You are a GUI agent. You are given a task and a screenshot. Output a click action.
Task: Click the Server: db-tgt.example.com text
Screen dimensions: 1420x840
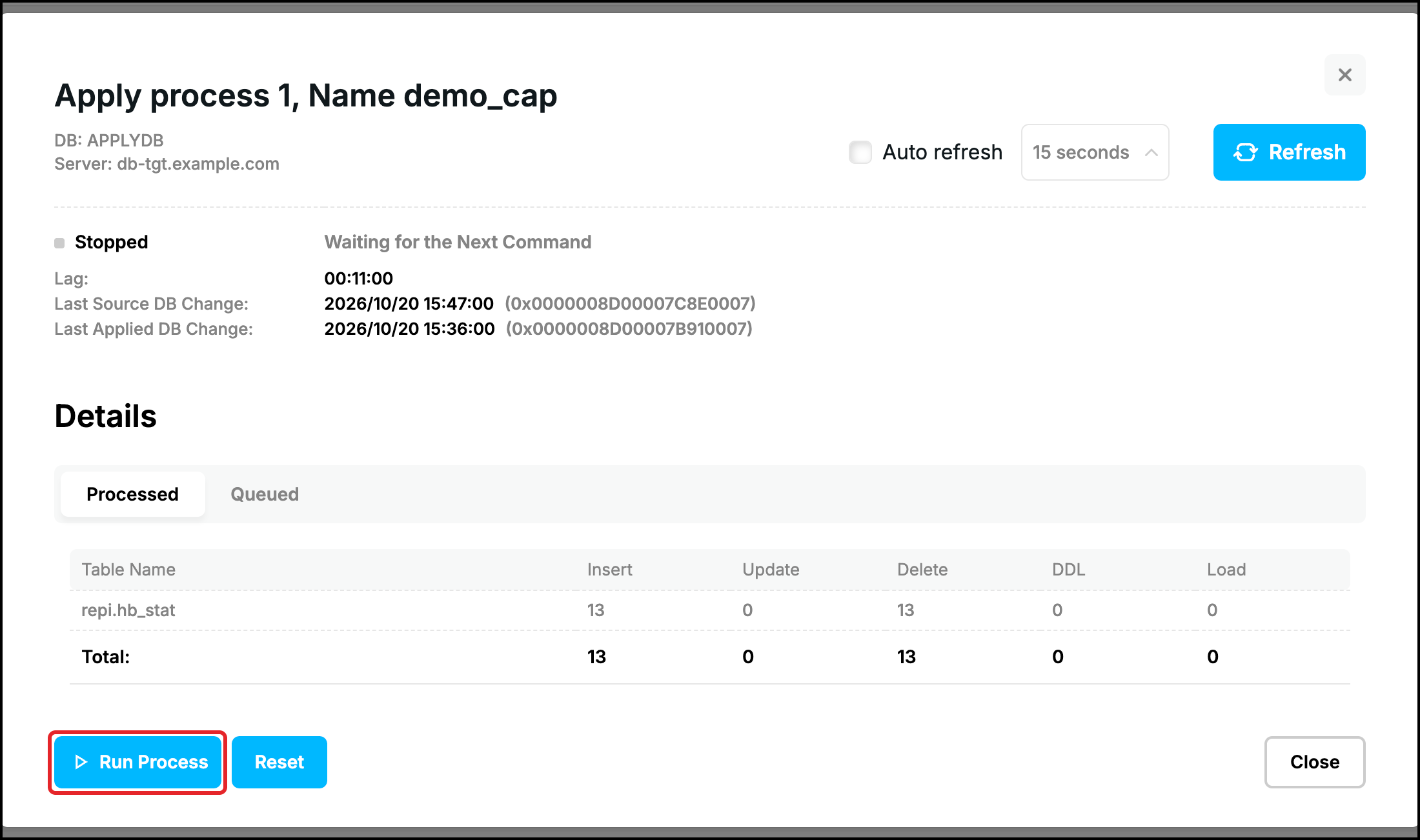tap(167, 163)
